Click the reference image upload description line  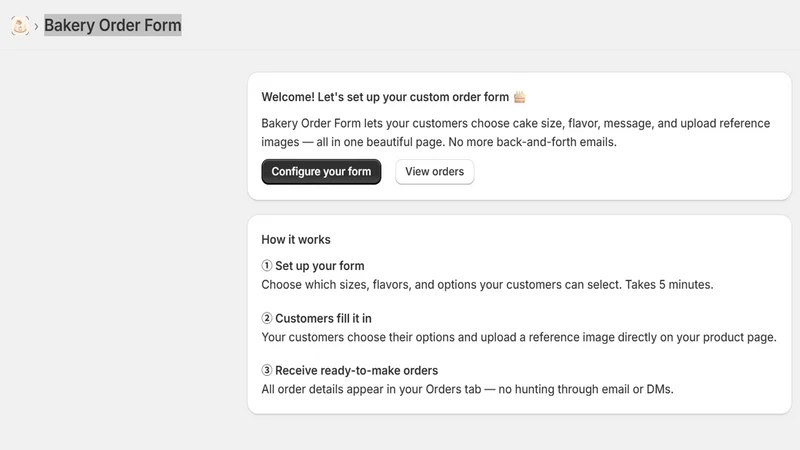pos(519,337)
